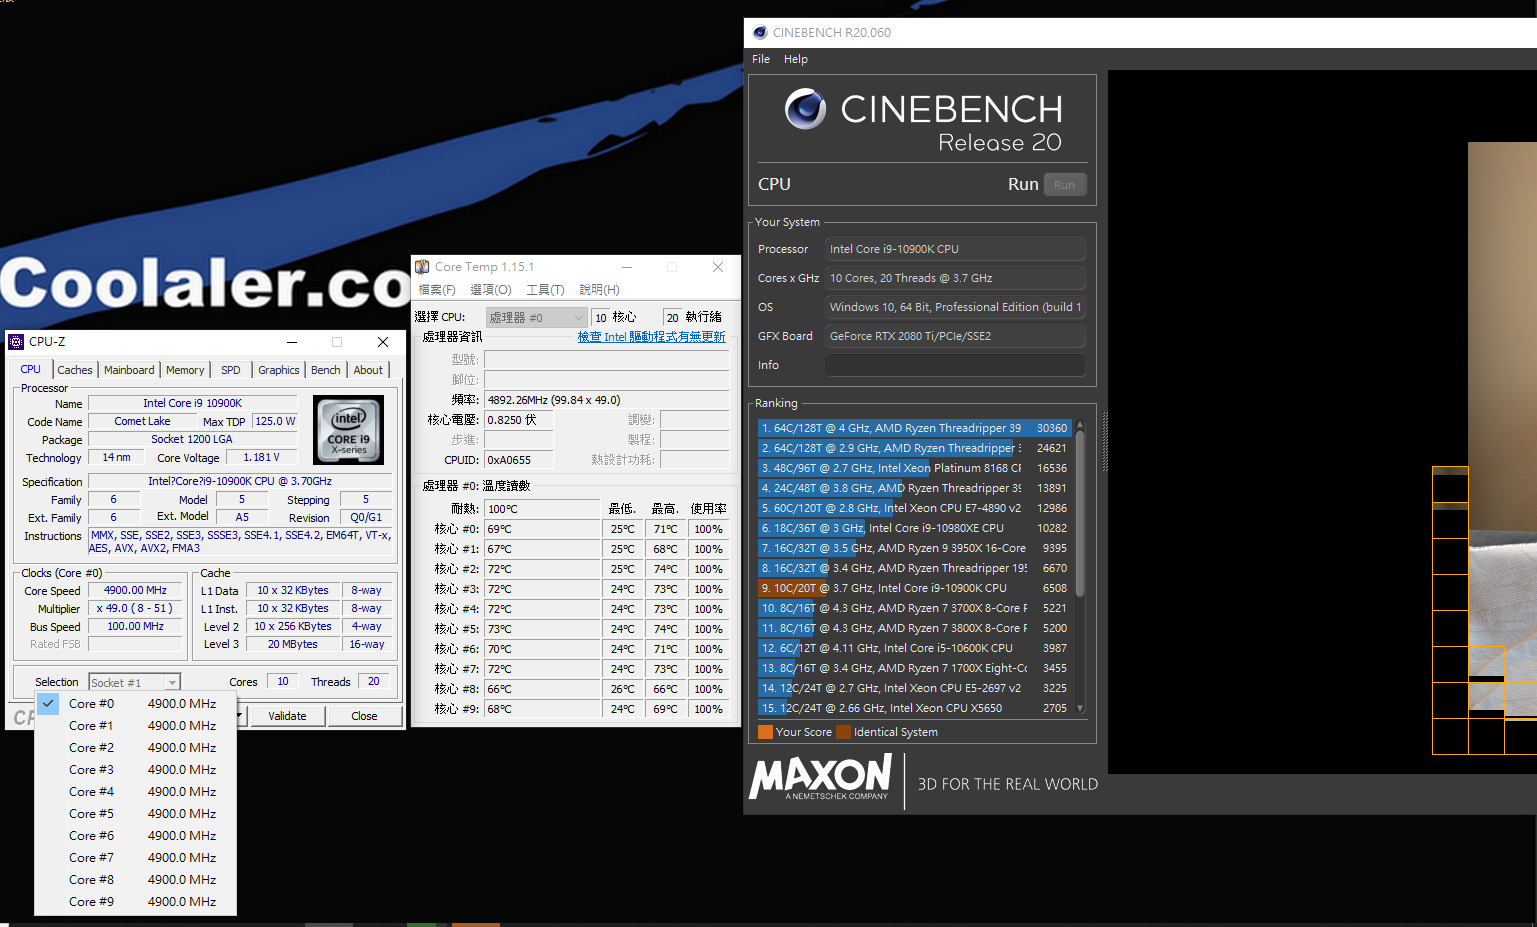Select the Xeon Platinum 8168 ranking row
This screenshot has height=927, width=1537.
click(x=914, y=468)
